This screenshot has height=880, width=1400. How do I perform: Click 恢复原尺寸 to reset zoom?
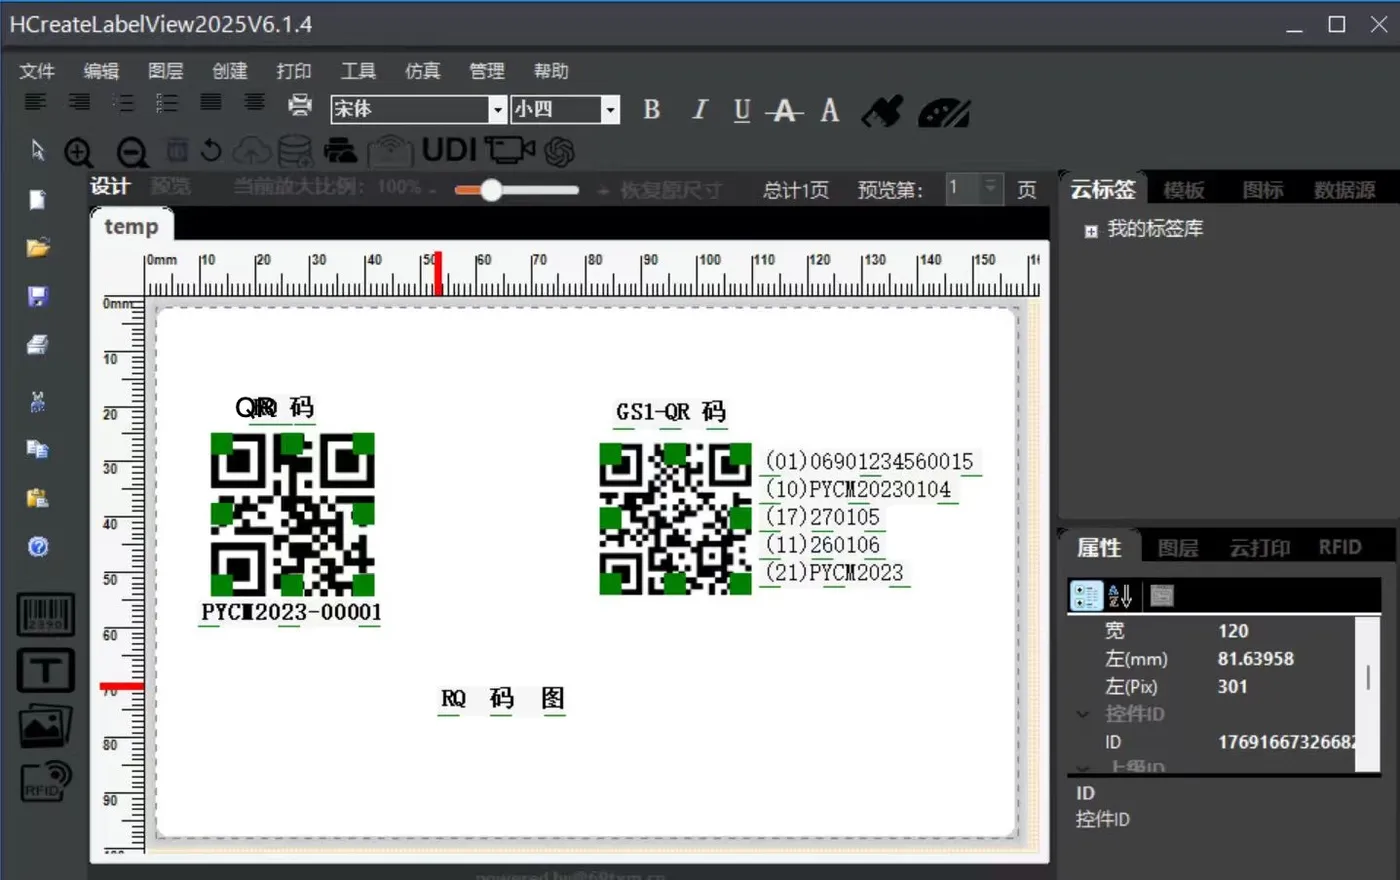(670, 190)
